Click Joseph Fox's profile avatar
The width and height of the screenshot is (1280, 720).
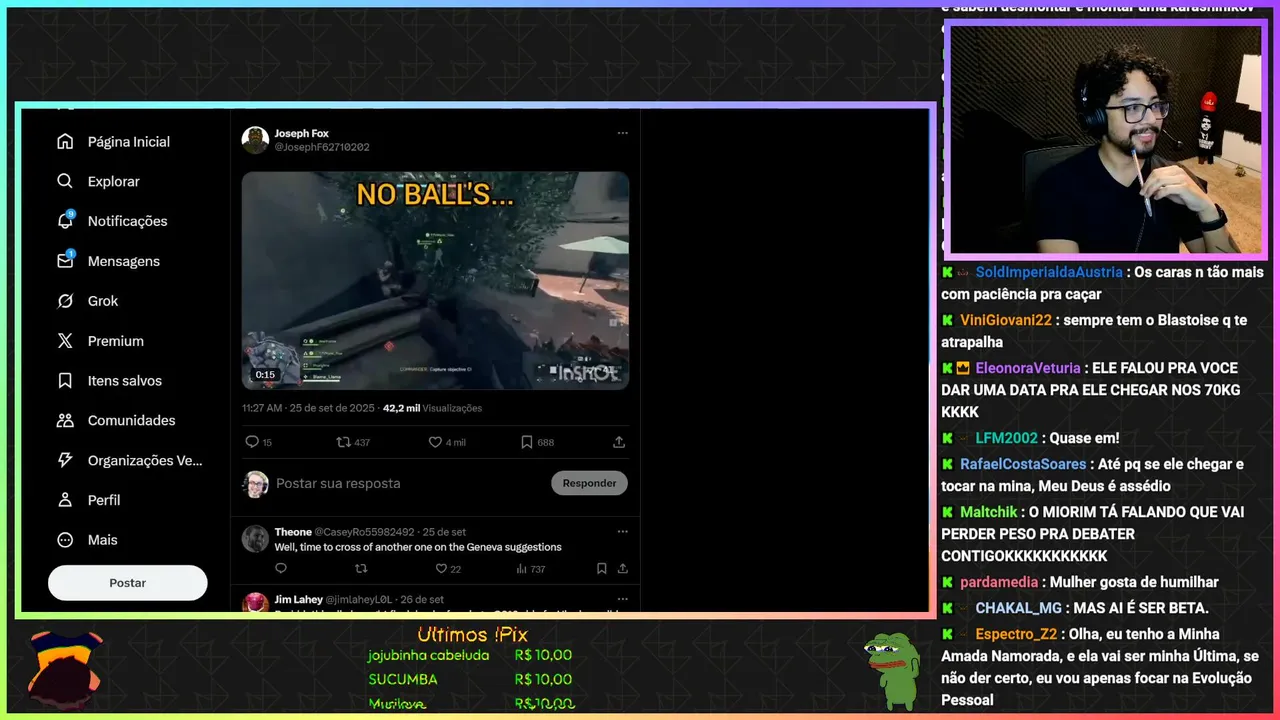(x=255, y=140)
